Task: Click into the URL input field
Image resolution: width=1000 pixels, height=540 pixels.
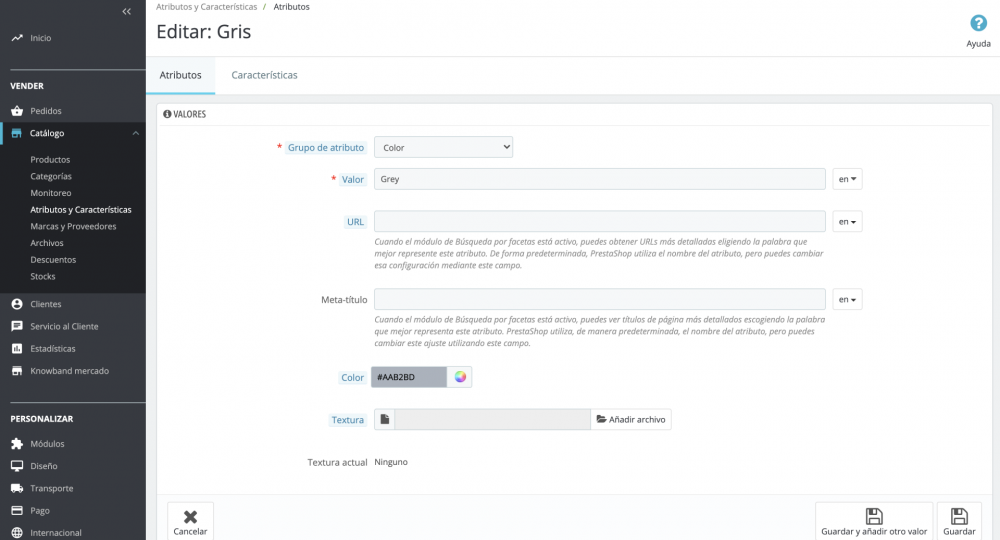Action: 600,221
